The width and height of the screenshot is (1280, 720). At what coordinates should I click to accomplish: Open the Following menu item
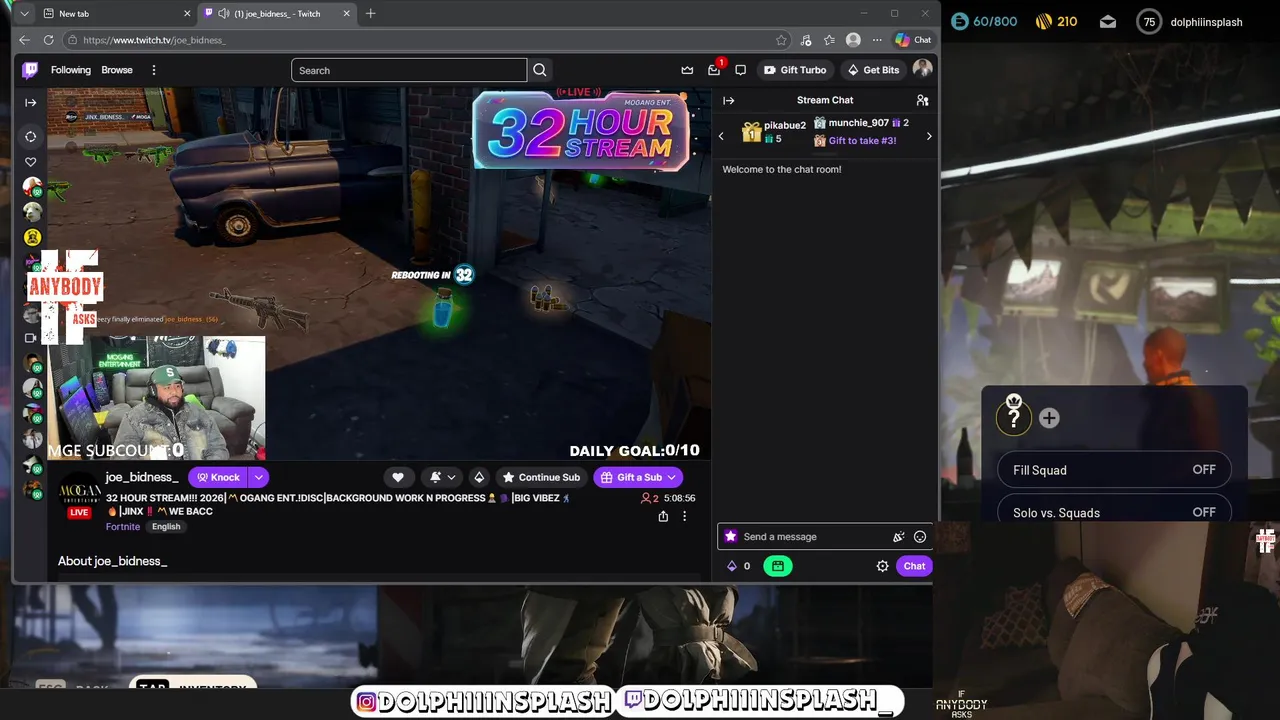[71, 70]
